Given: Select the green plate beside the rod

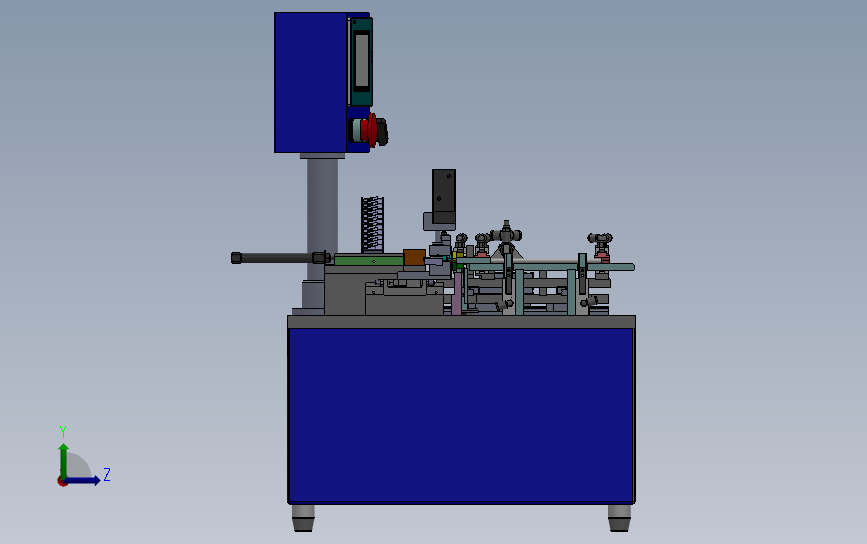Looking at the screenshot, I should 369,260.
